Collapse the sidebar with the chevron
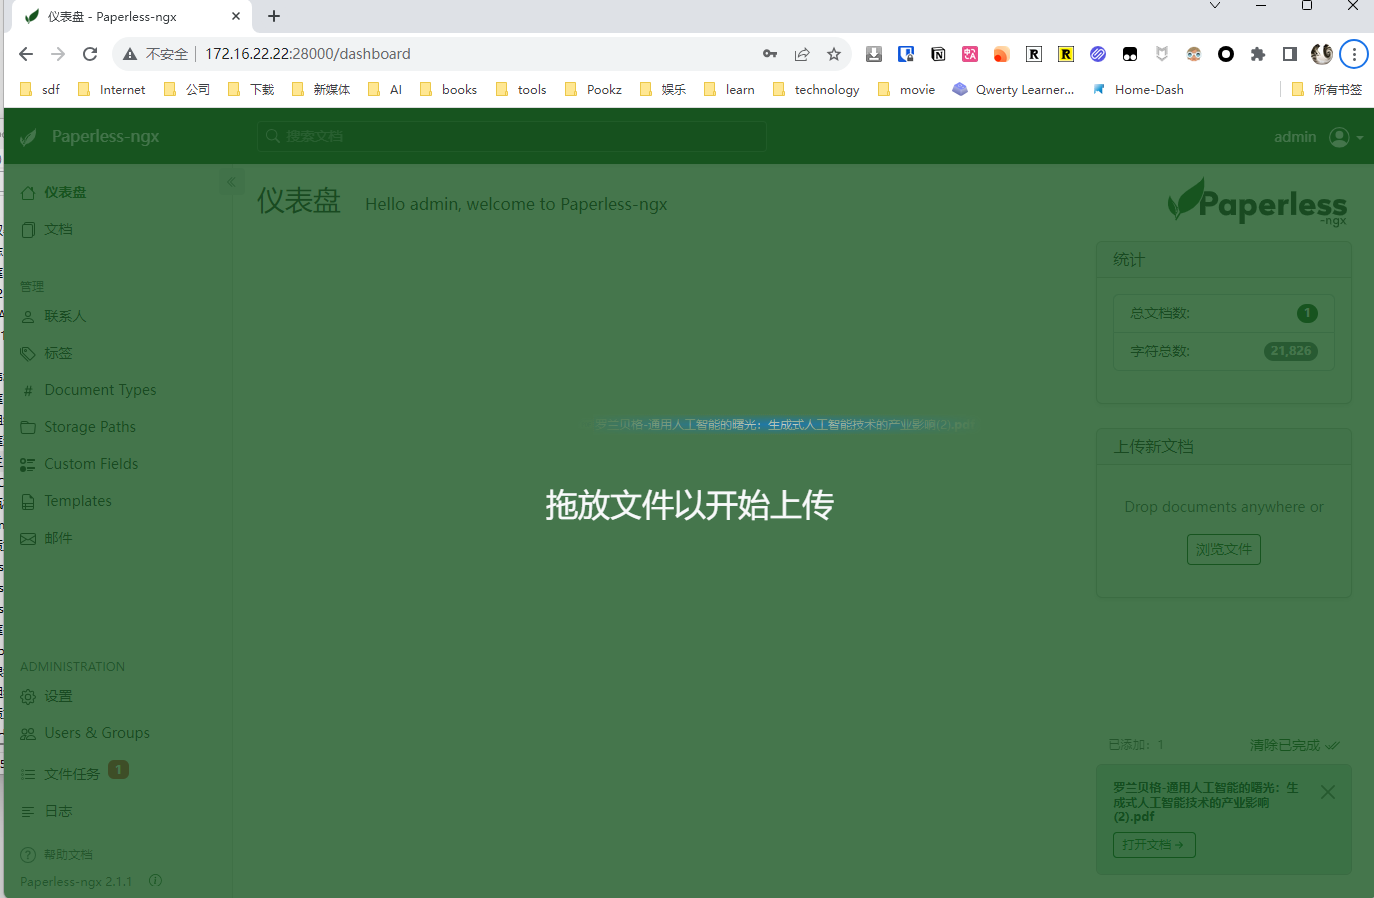1374x898 pixels. pos(232,181)
